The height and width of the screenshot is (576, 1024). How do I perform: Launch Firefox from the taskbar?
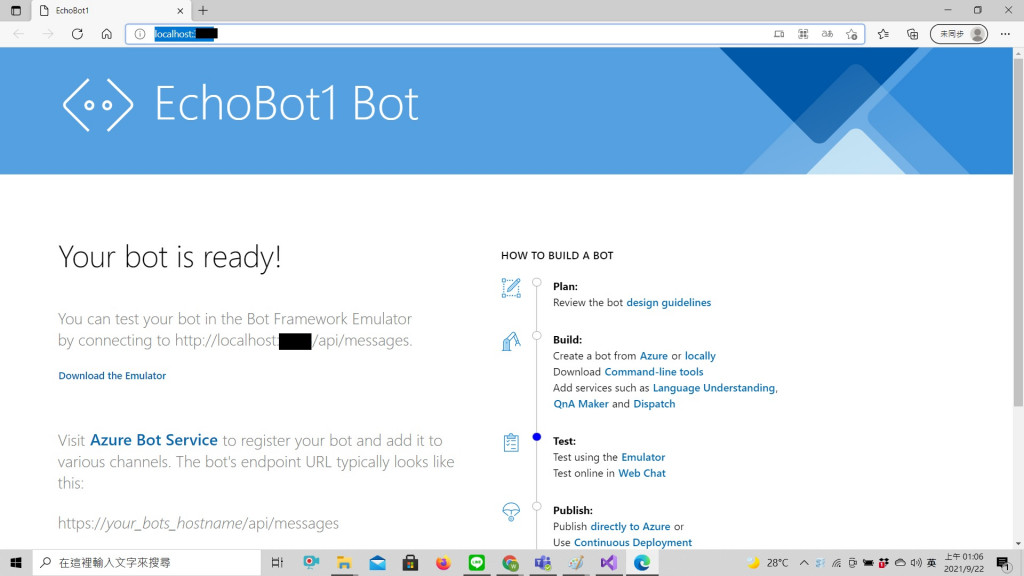443,562
